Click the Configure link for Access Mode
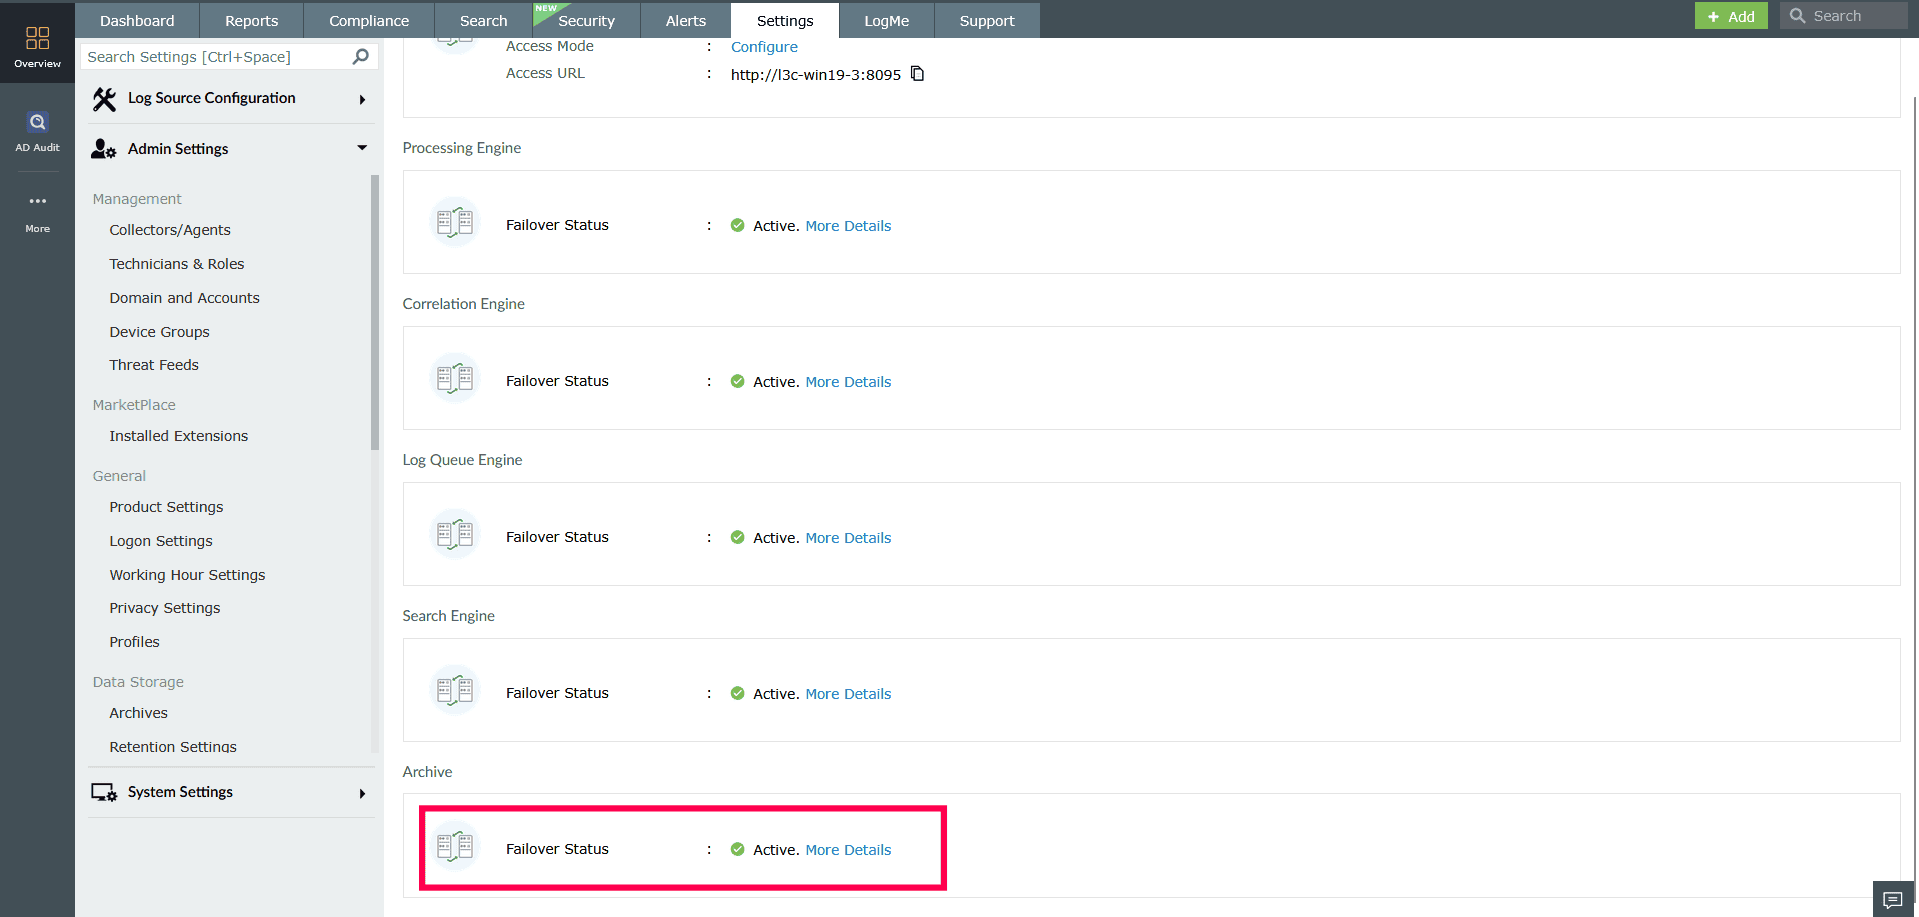The image size is (1919, 917). [x=763, y=46]
